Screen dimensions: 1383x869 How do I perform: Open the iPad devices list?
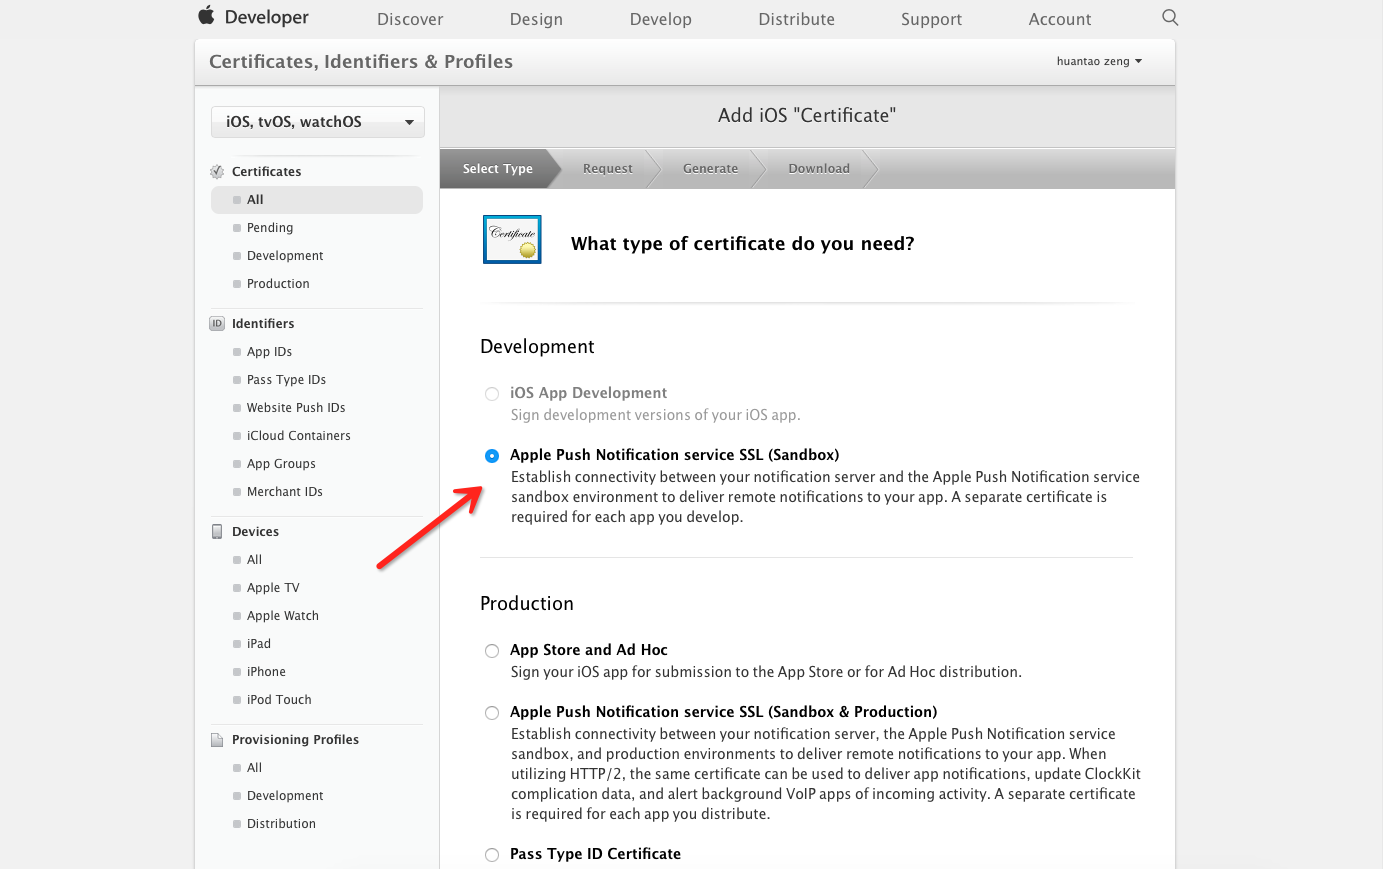point(259,644)
